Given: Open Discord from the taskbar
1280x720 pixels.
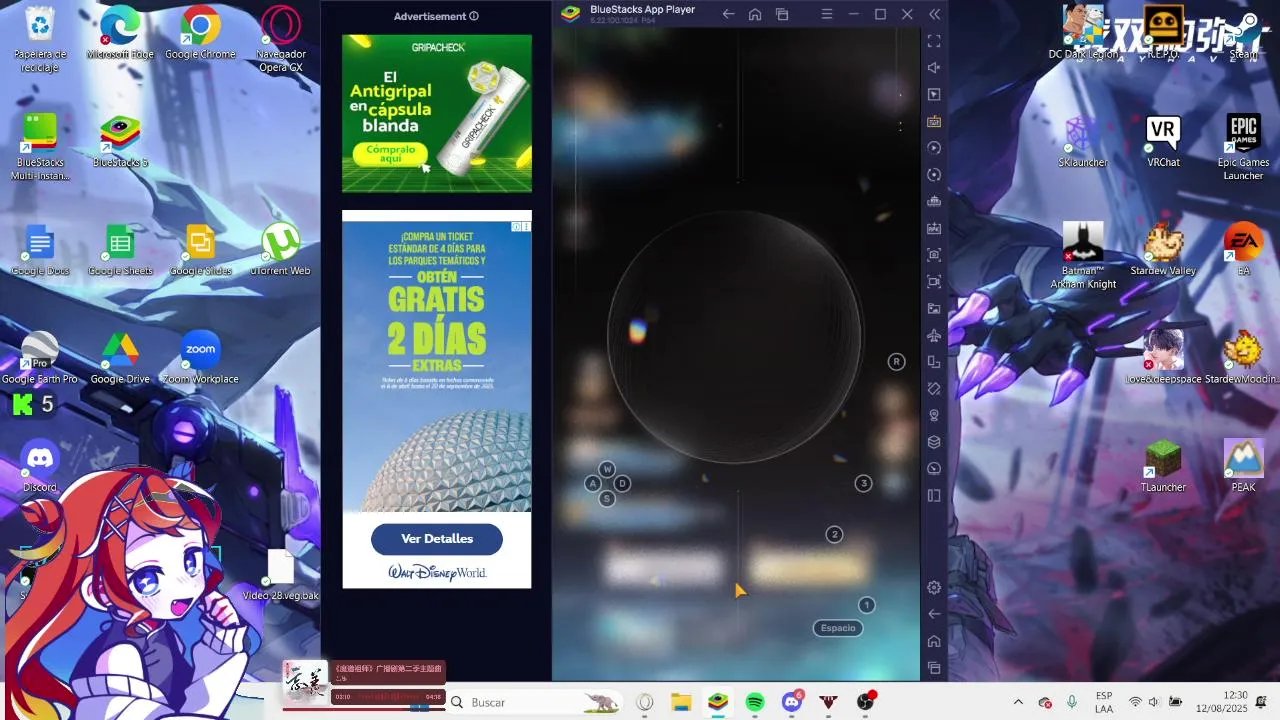Looking at the screenshot, I should click(x=792, y=702).
